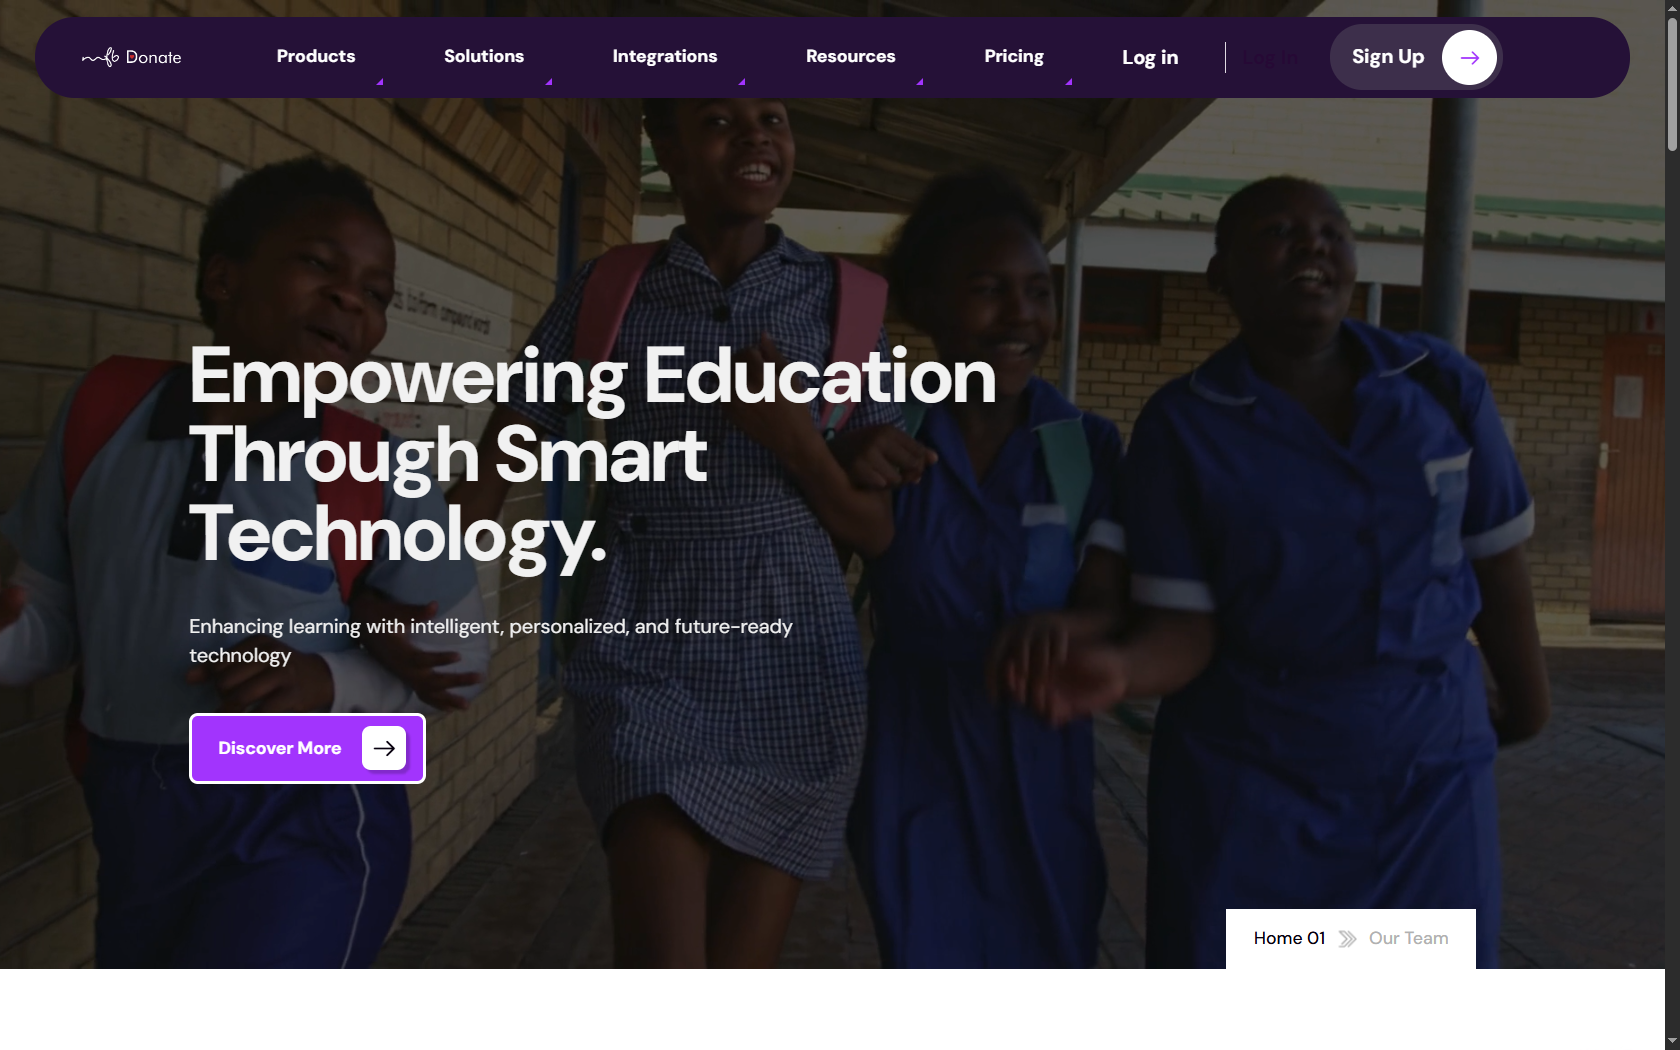Click the vertical page scrollbar thumb

(1672, 84)
